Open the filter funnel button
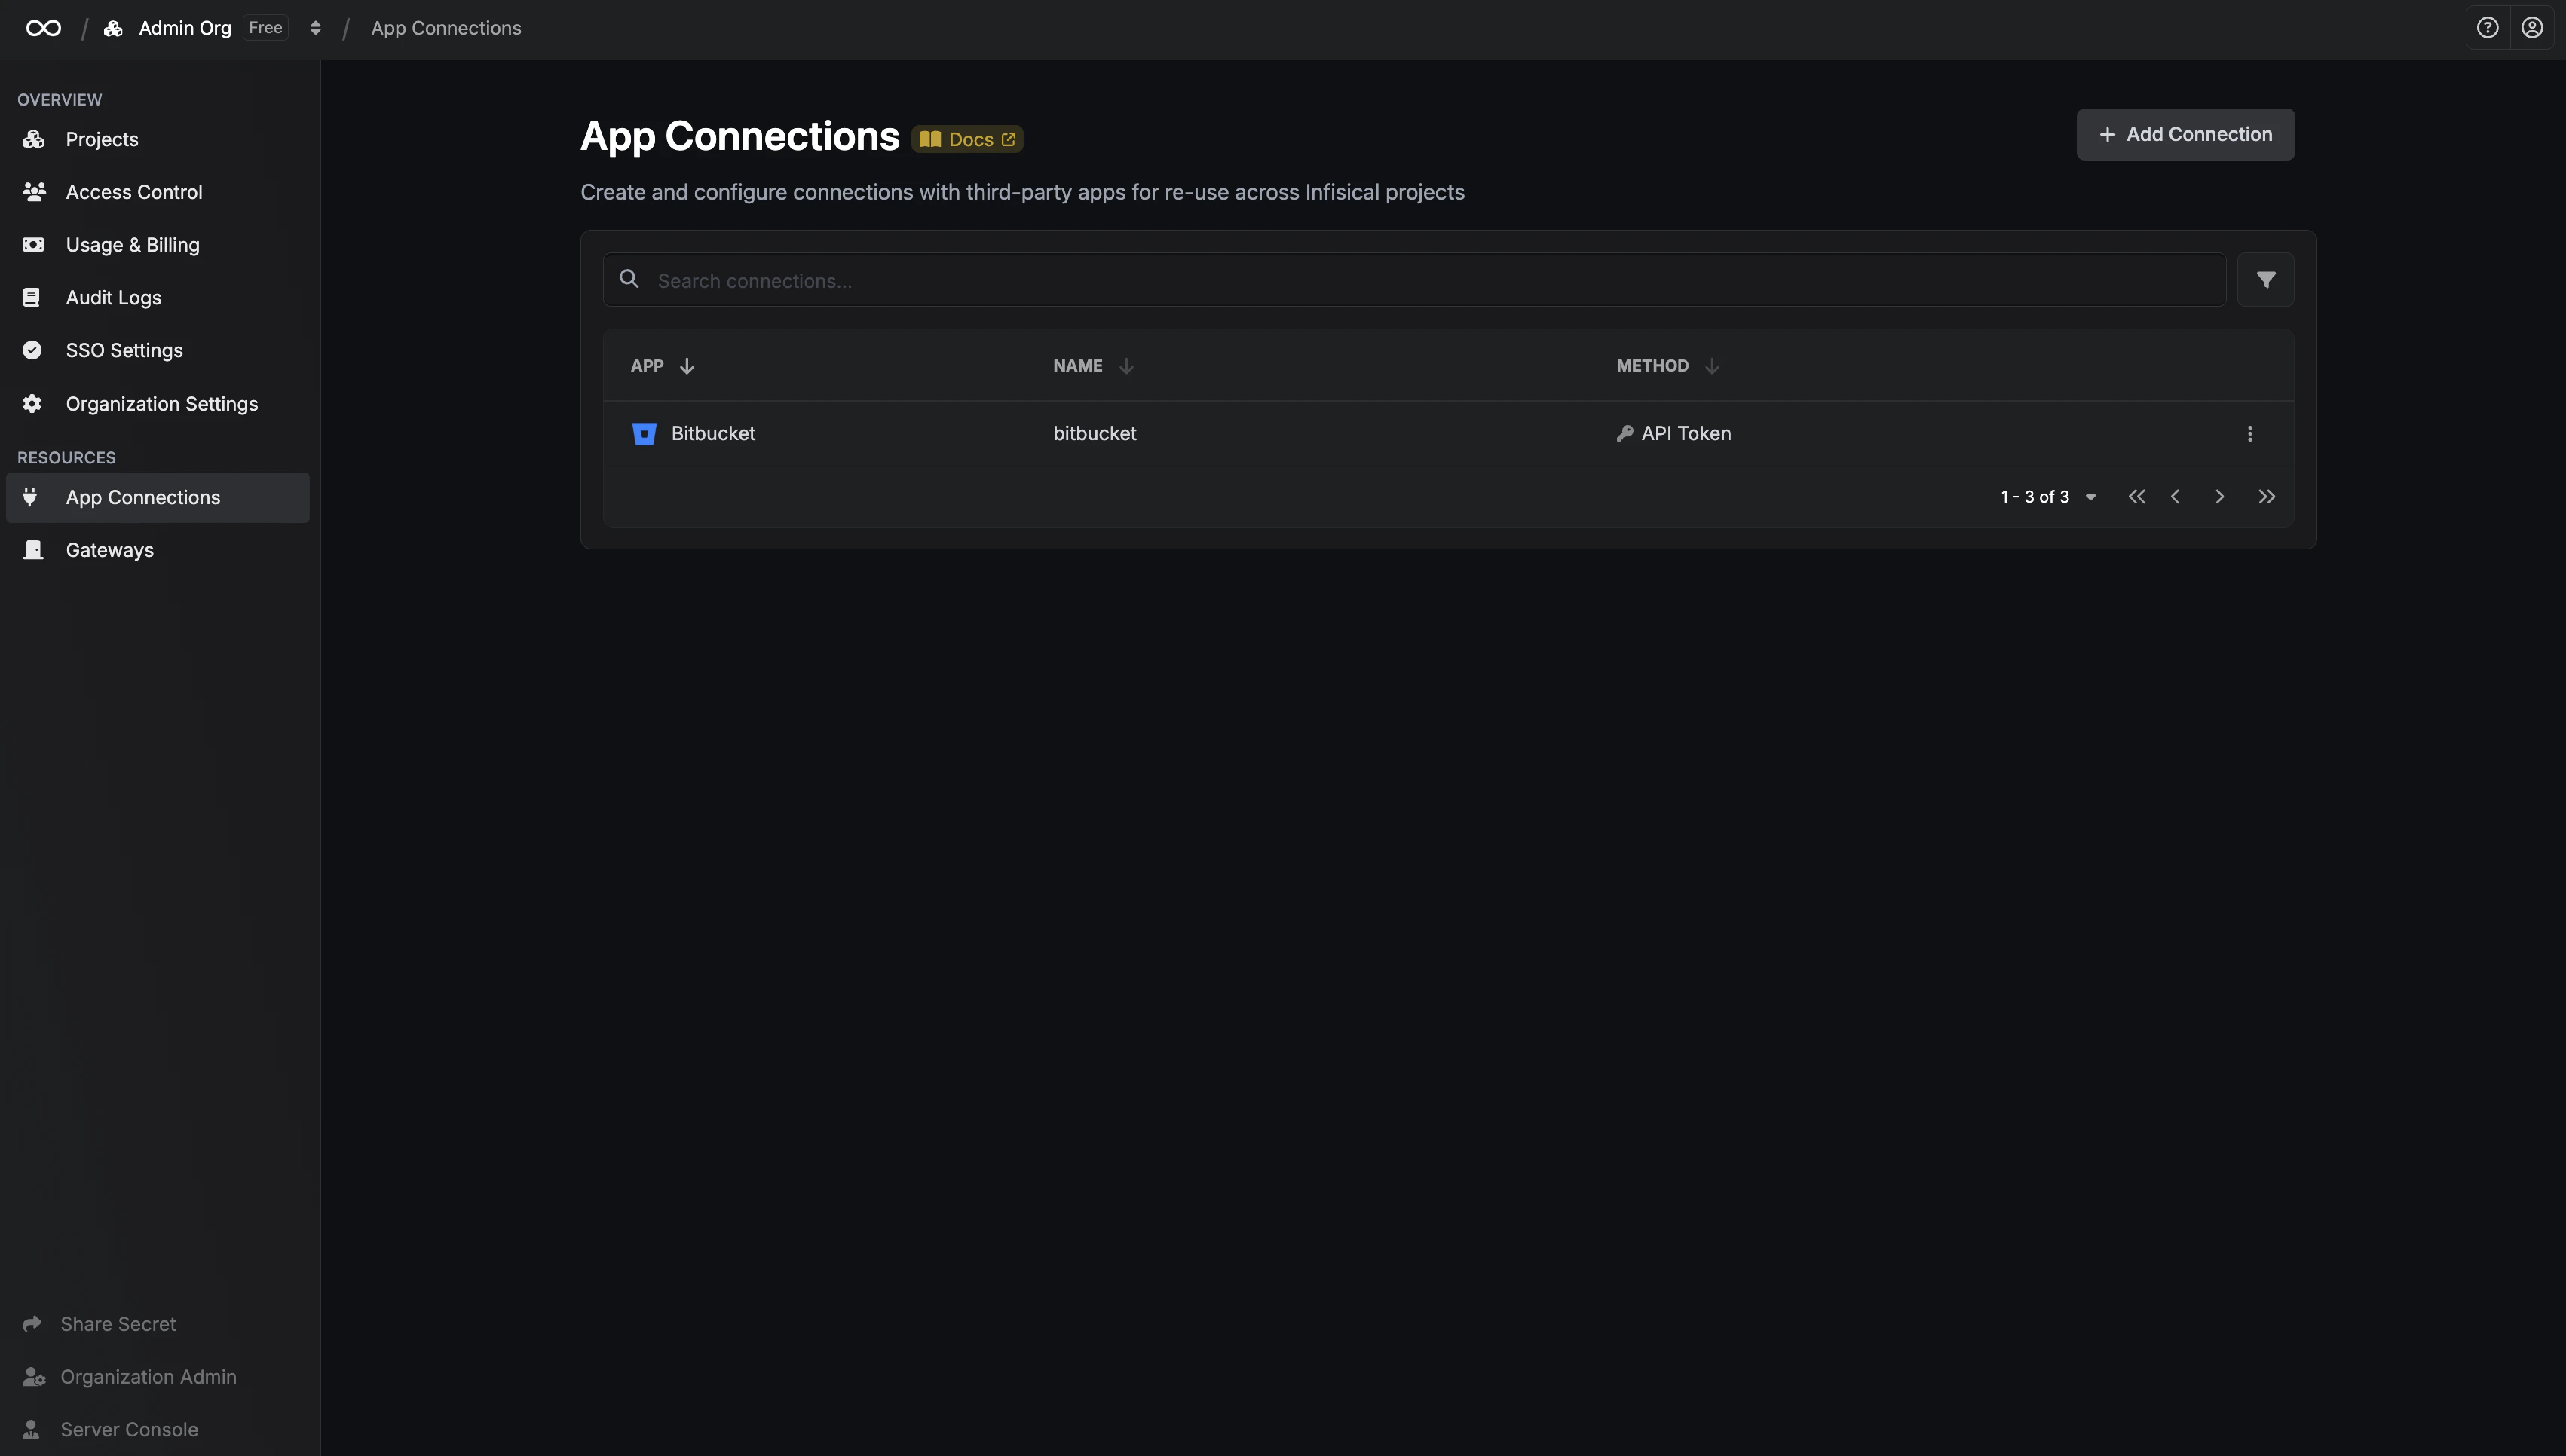 (x=2265, y=280)
